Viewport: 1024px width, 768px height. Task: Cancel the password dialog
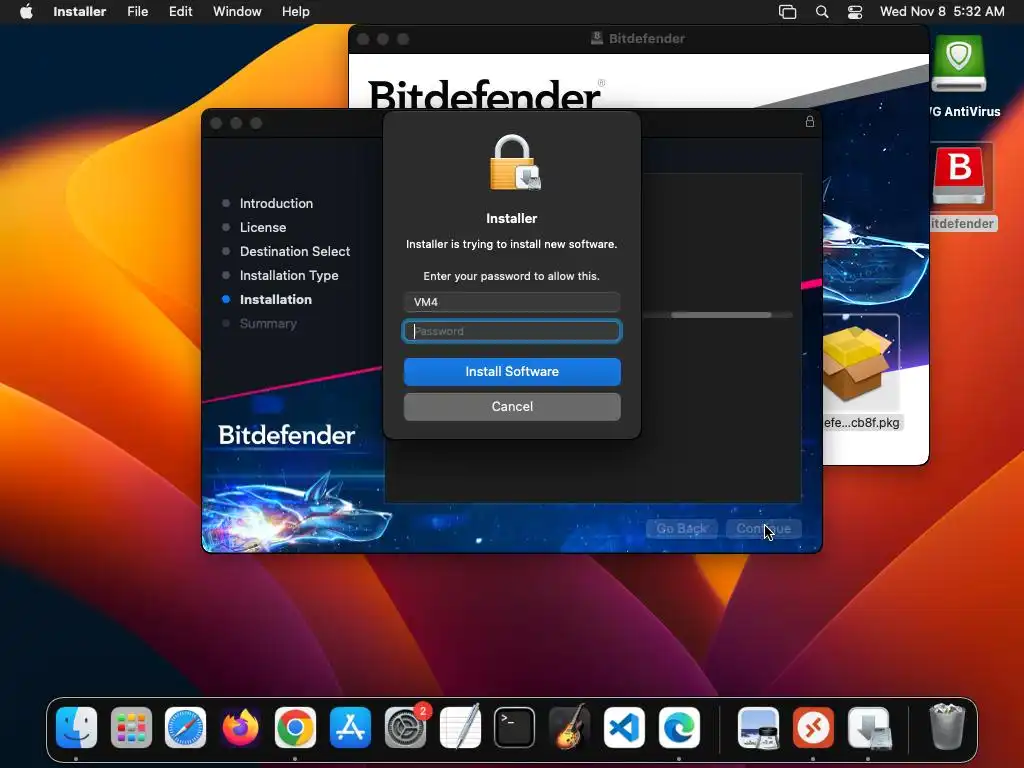pyautogui.click(x=512, y=406)
